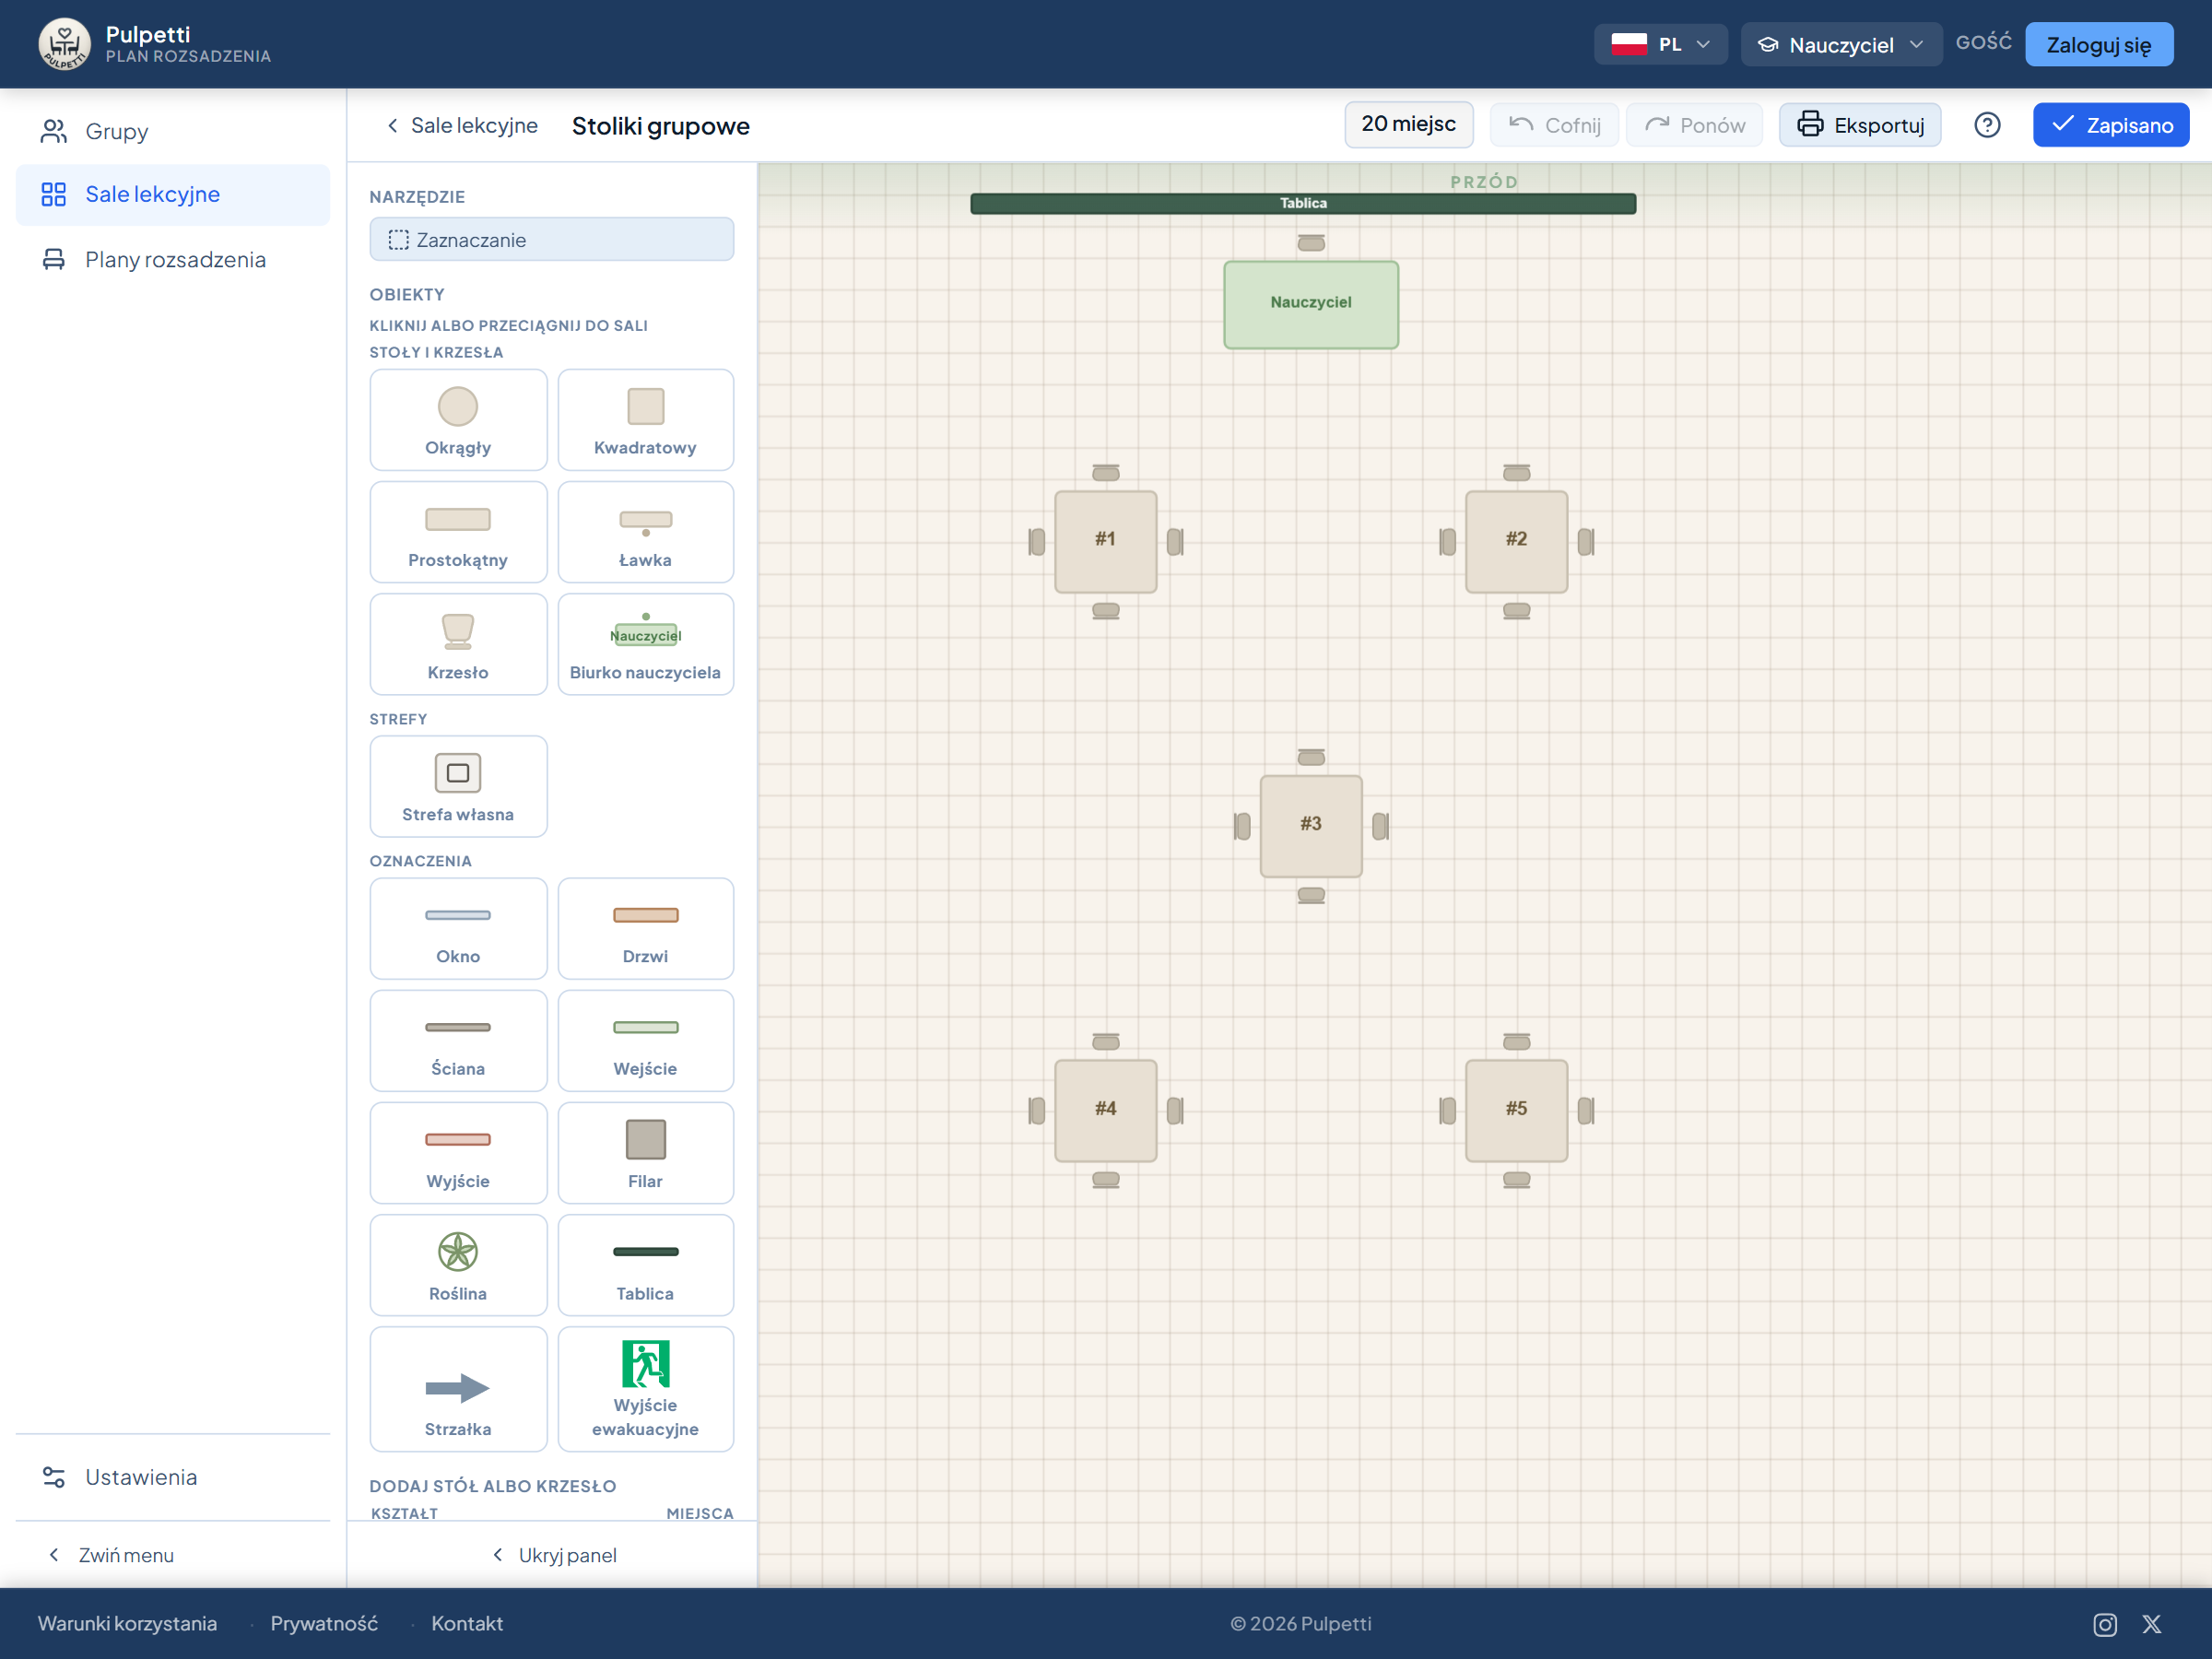Click the Zaloguj się button
This screenshot has height=1659, width=2212.
[2099, 44]
